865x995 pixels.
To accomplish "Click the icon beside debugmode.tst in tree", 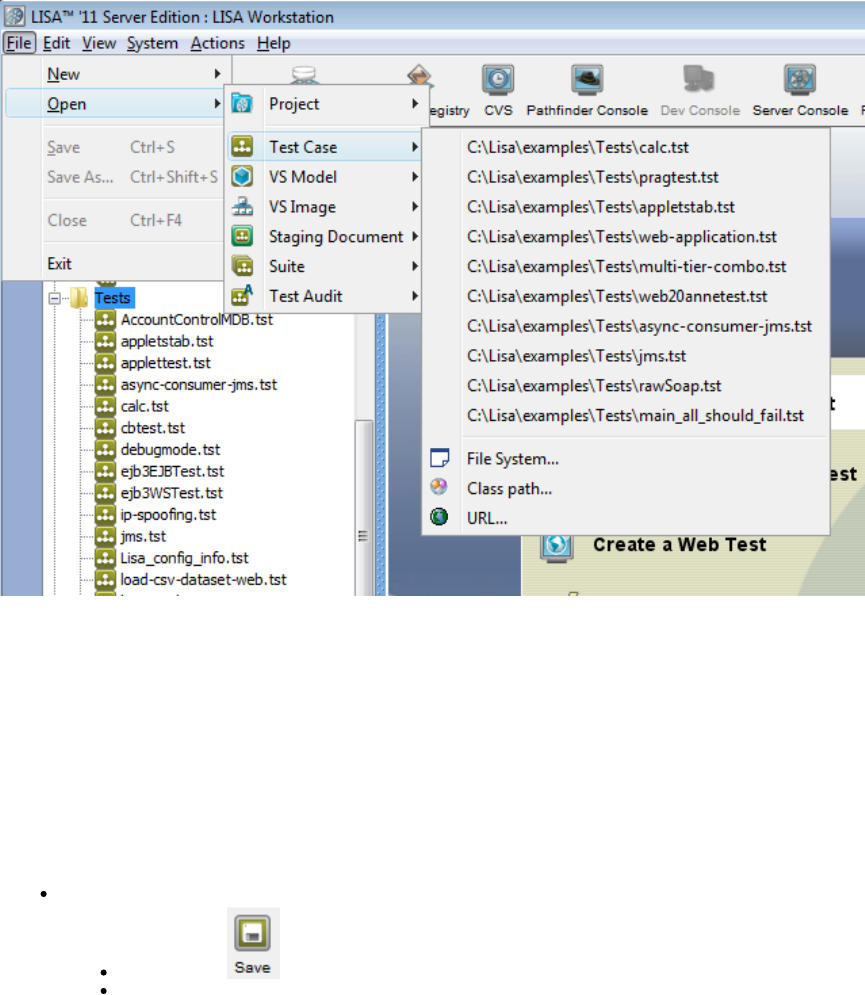I will click(105, 449).
